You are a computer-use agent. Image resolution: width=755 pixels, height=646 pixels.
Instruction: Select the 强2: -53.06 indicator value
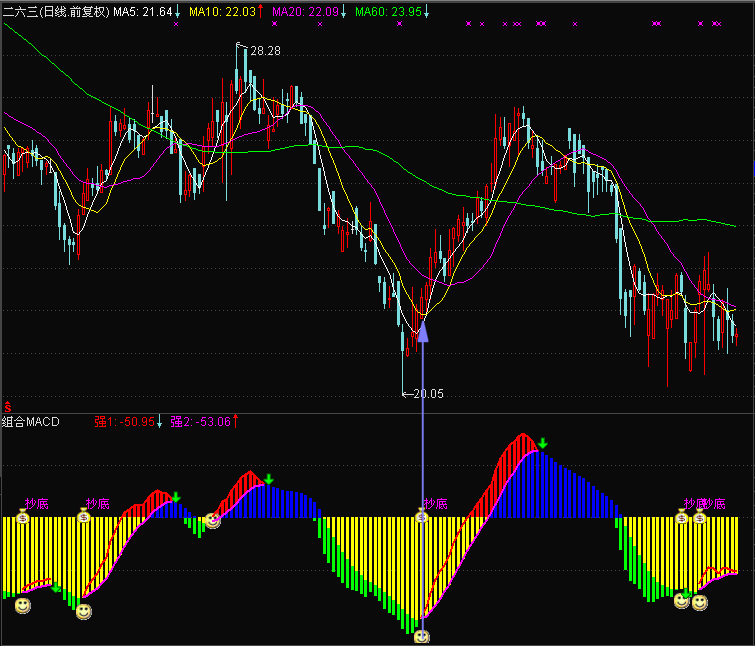click(x=201, y=422)
